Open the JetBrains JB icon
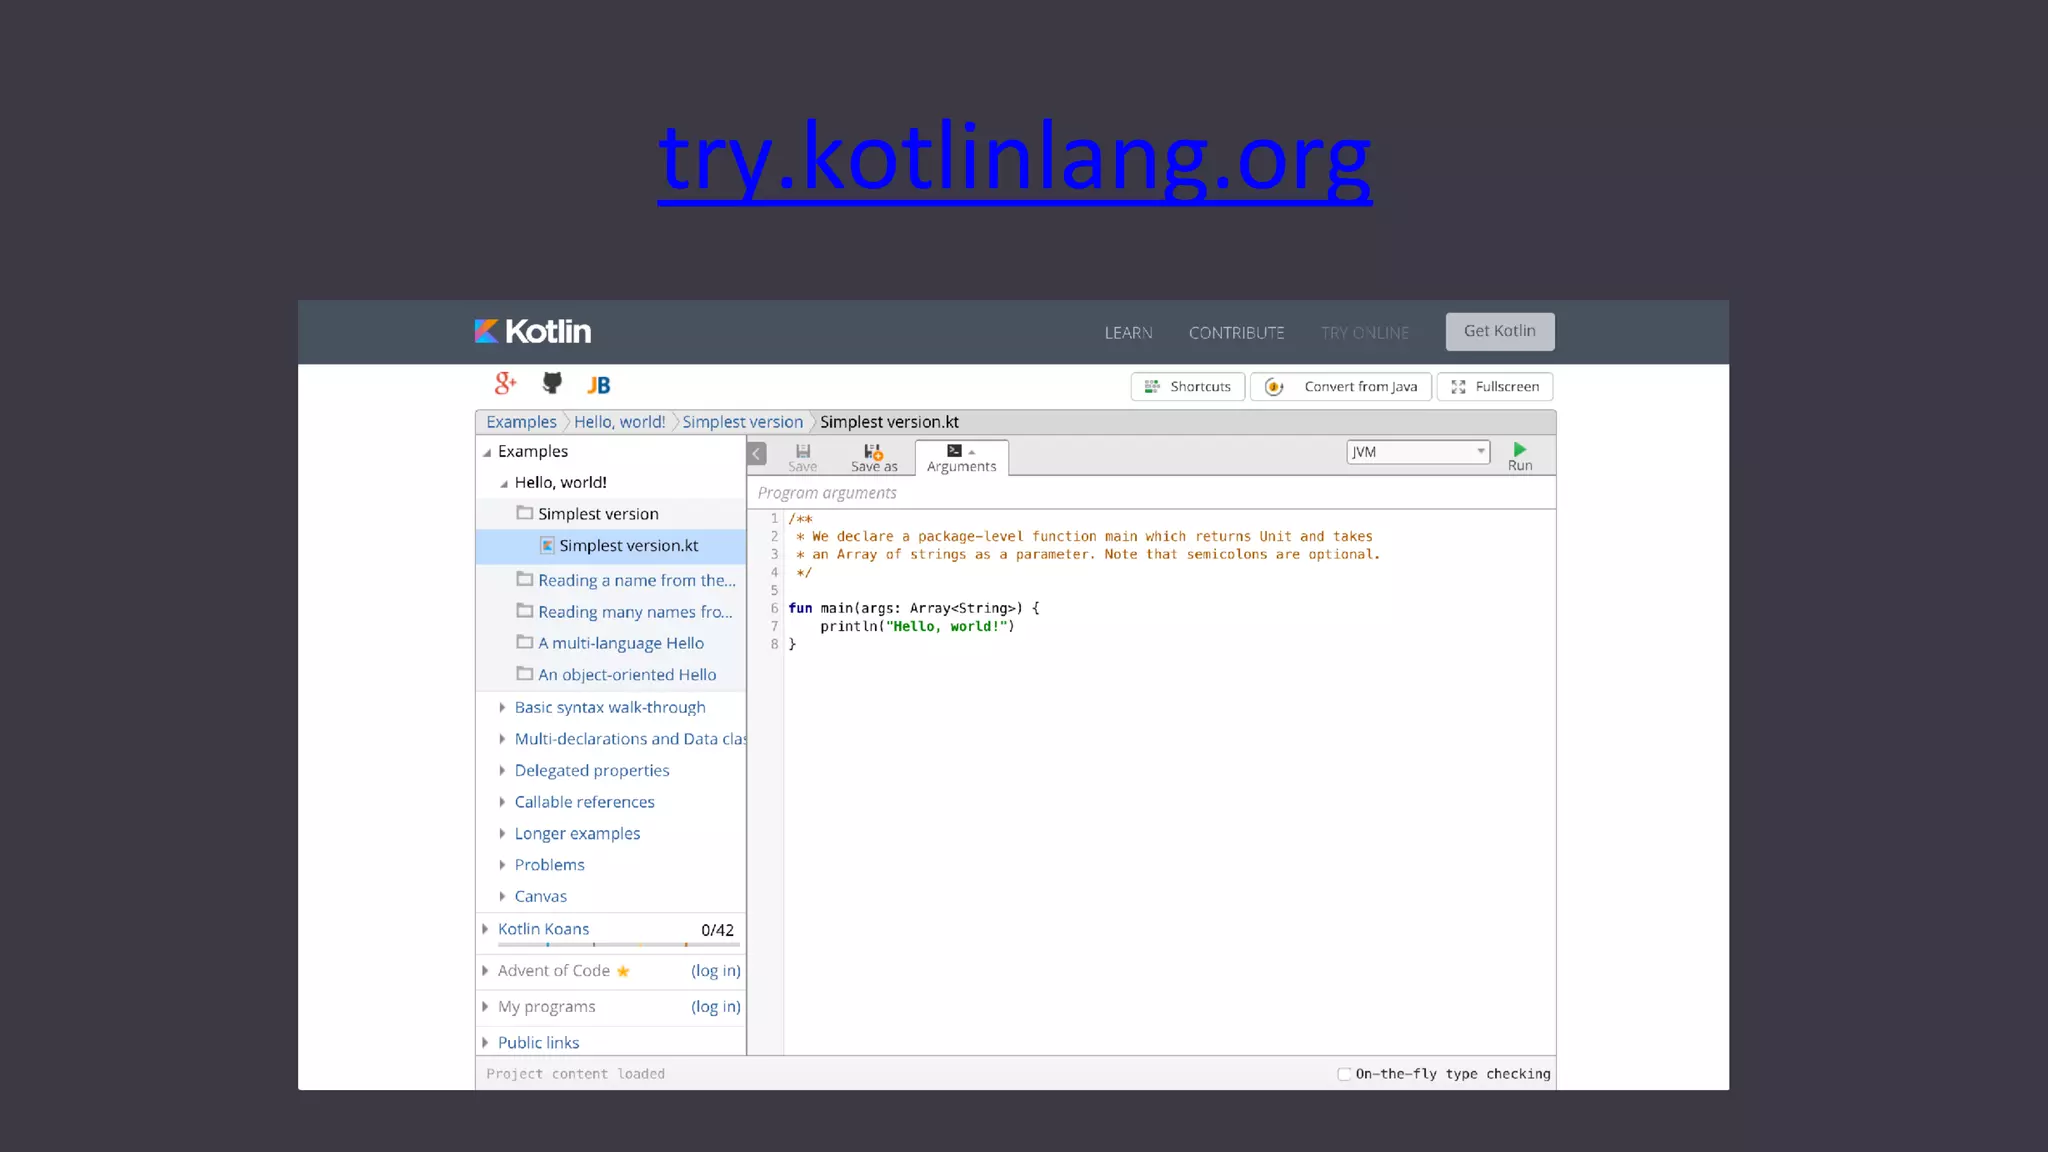Screen dimensions: 2048x1152 click(x=598, y=385)
